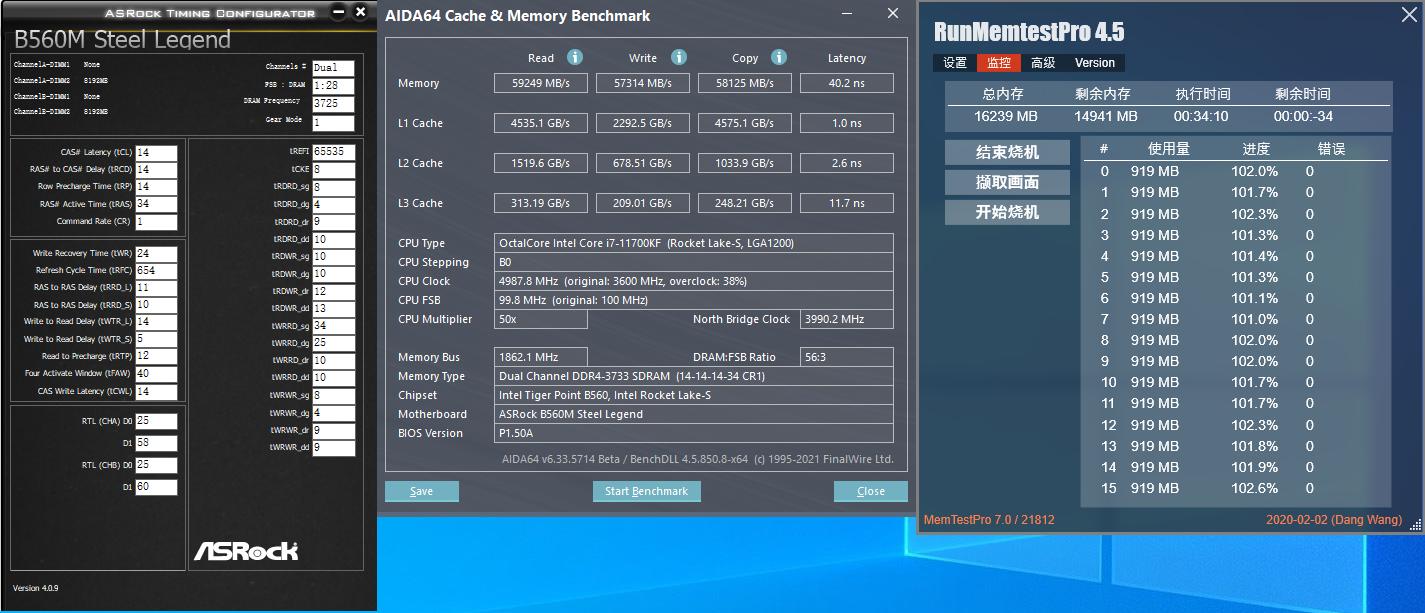Click the Copy info icon in AIDA64

tap(780, 57)
